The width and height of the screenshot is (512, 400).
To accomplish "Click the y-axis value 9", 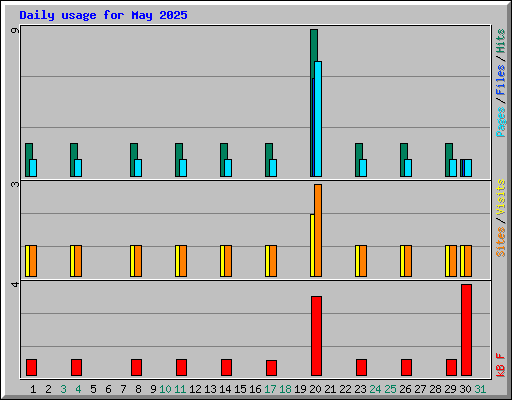I will click(15, 31).
